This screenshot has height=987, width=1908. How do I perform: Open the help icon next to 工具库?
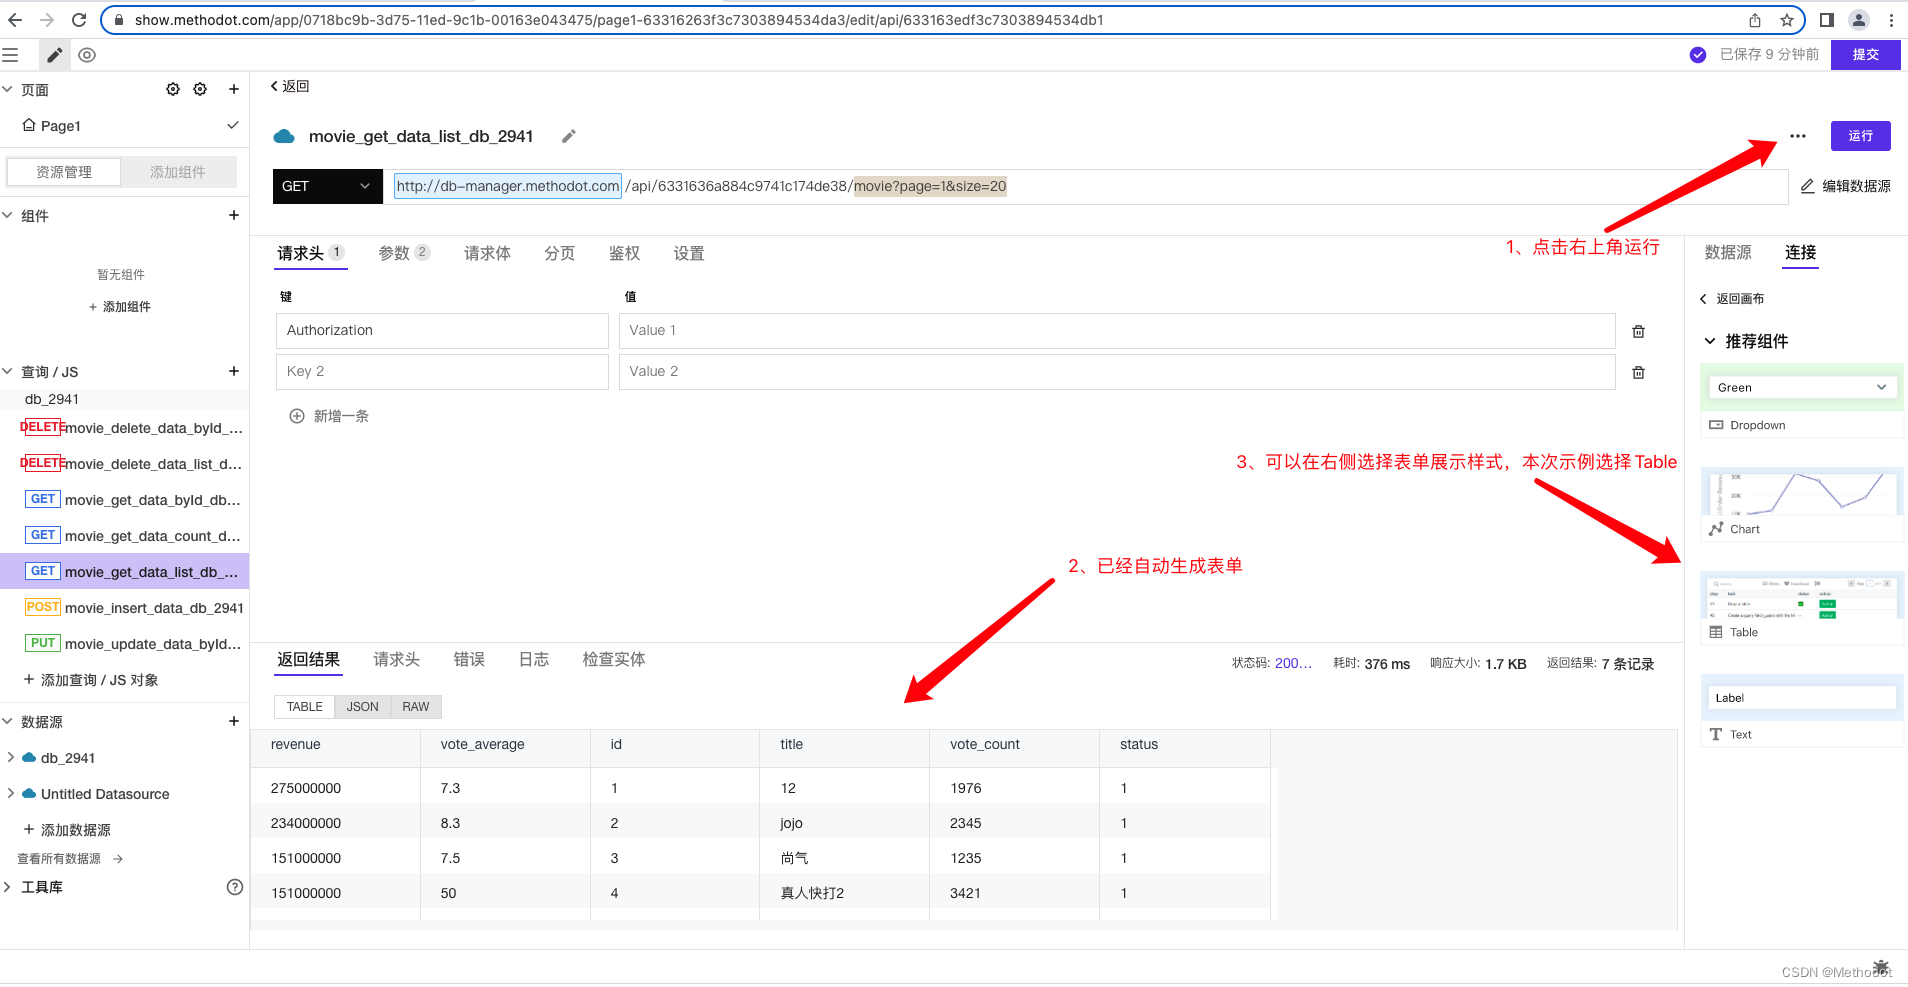(235, 887)
